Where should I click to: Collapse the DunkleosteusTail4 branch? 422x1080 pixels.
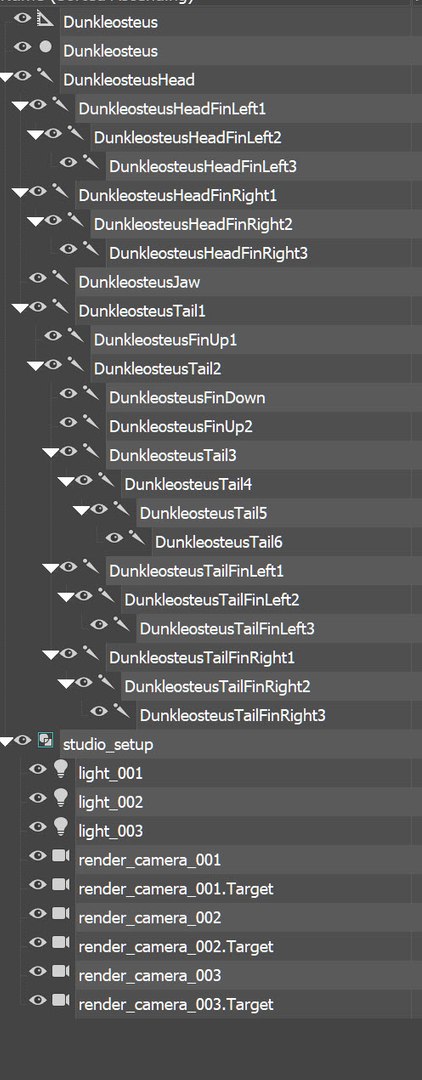coord(65,482)
